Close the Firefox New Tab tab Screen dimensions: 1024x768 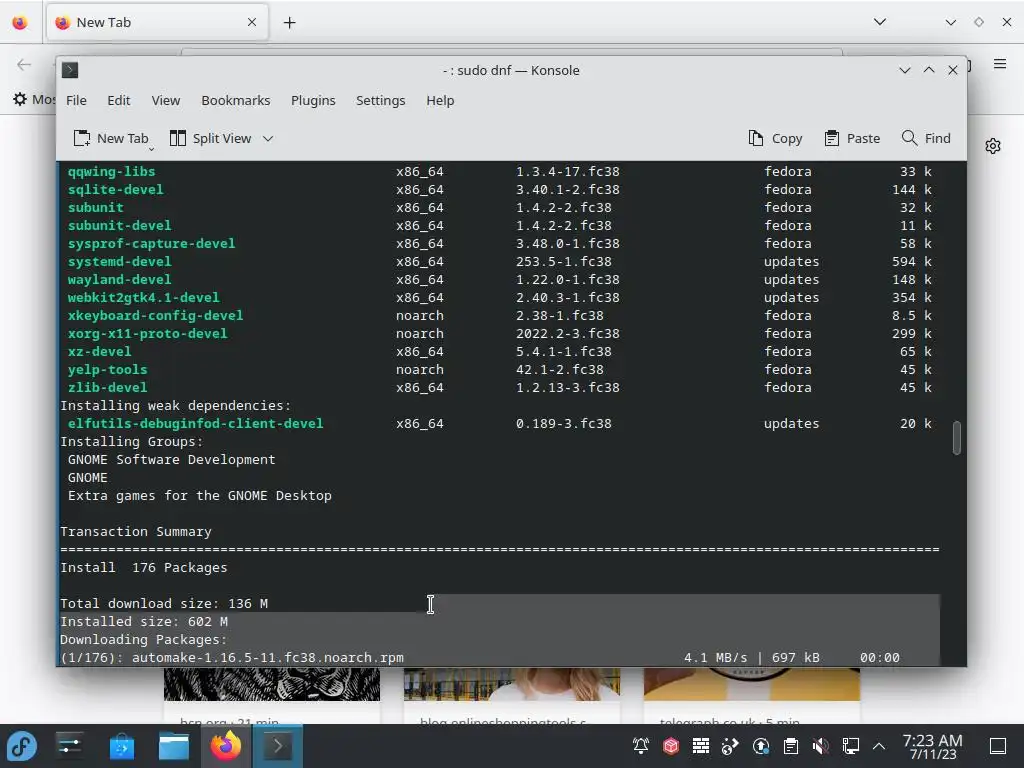(251, 22)
